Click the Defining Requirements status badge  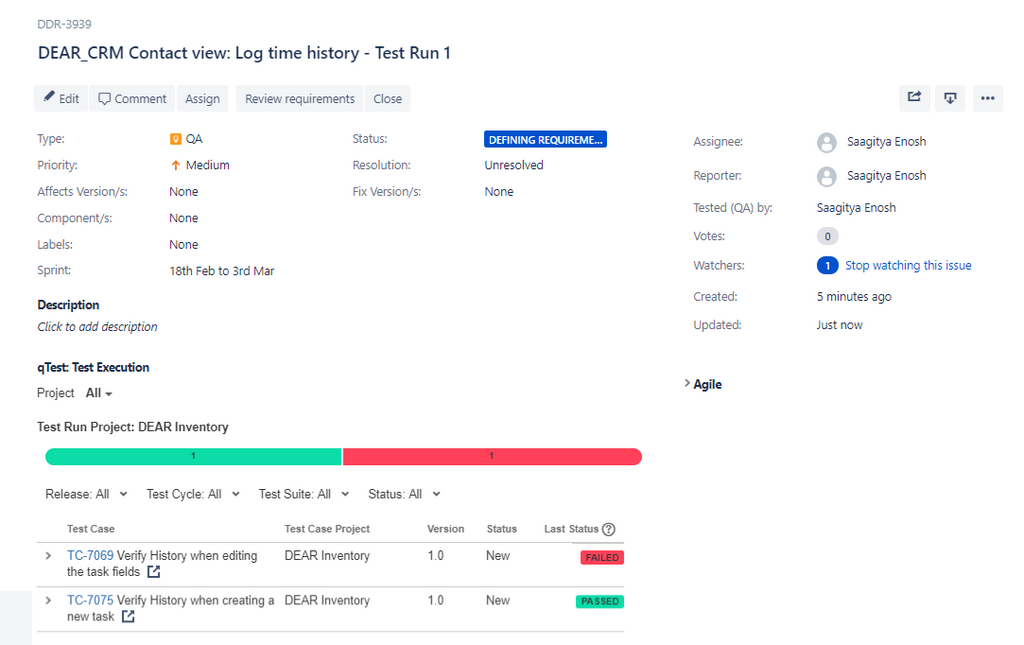click(x=545, y=140)
